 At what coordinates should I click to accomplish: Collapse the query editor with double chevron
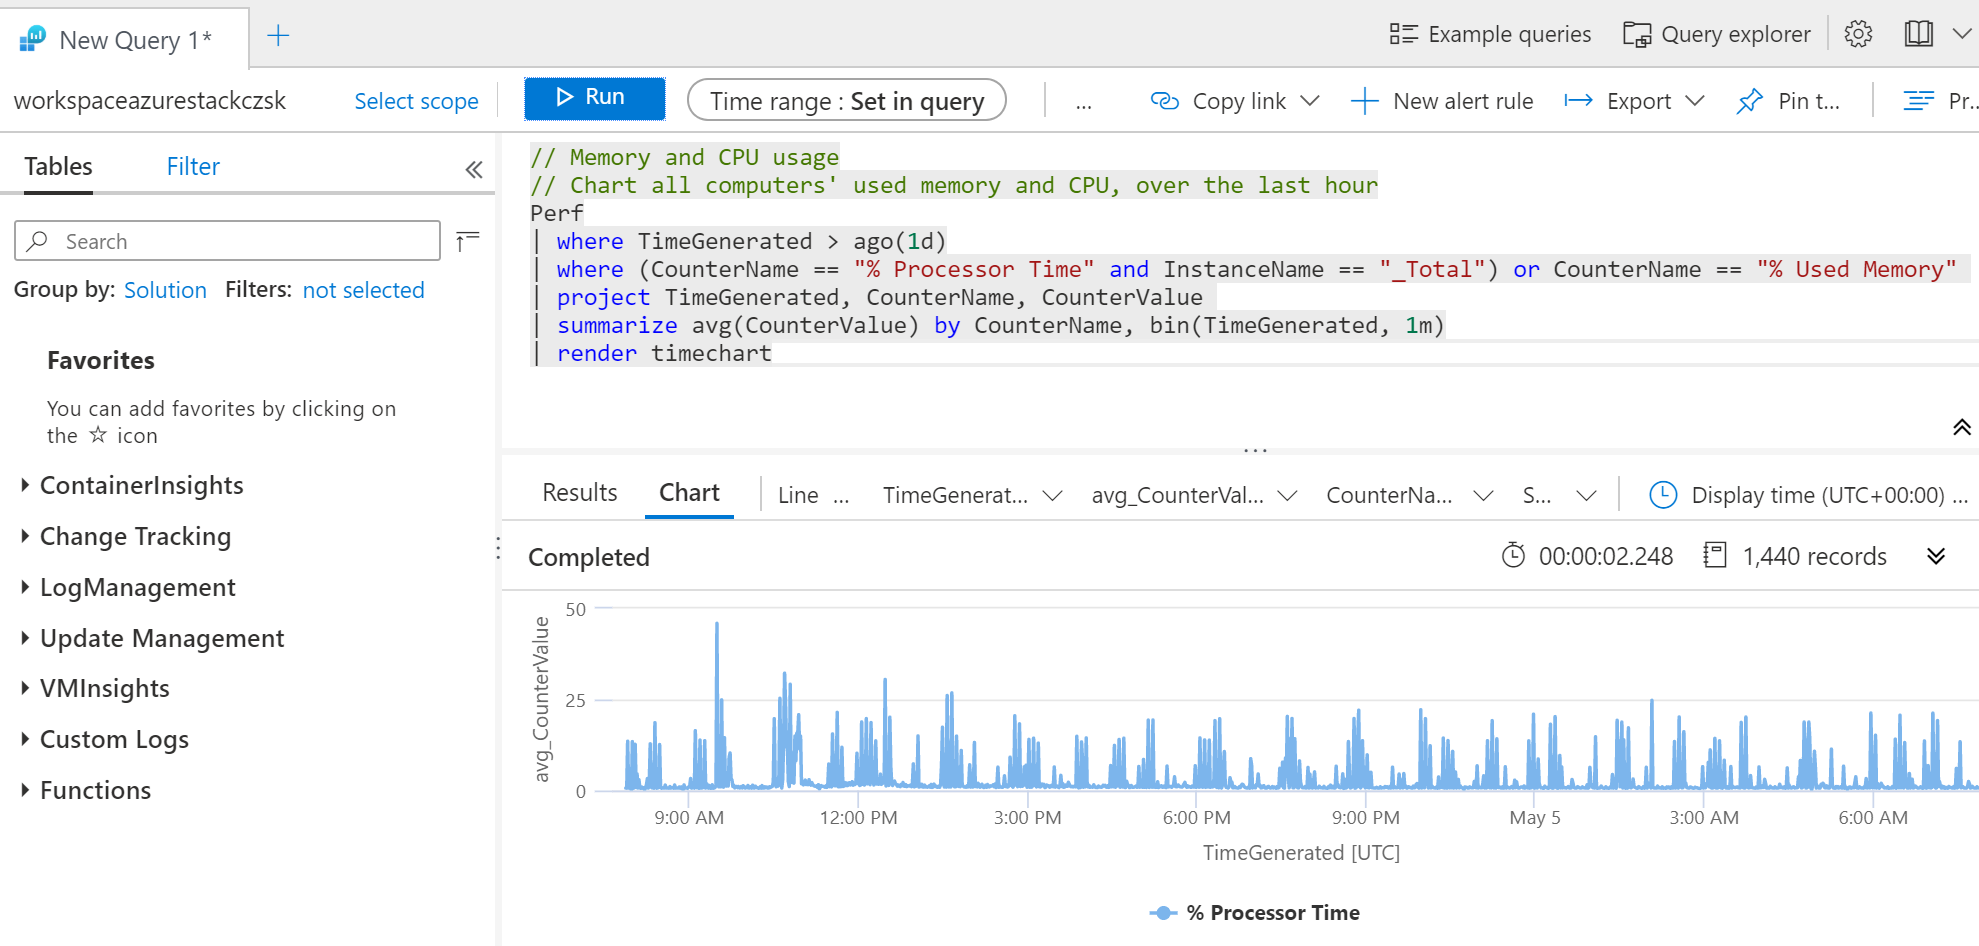click(1961, 428)
